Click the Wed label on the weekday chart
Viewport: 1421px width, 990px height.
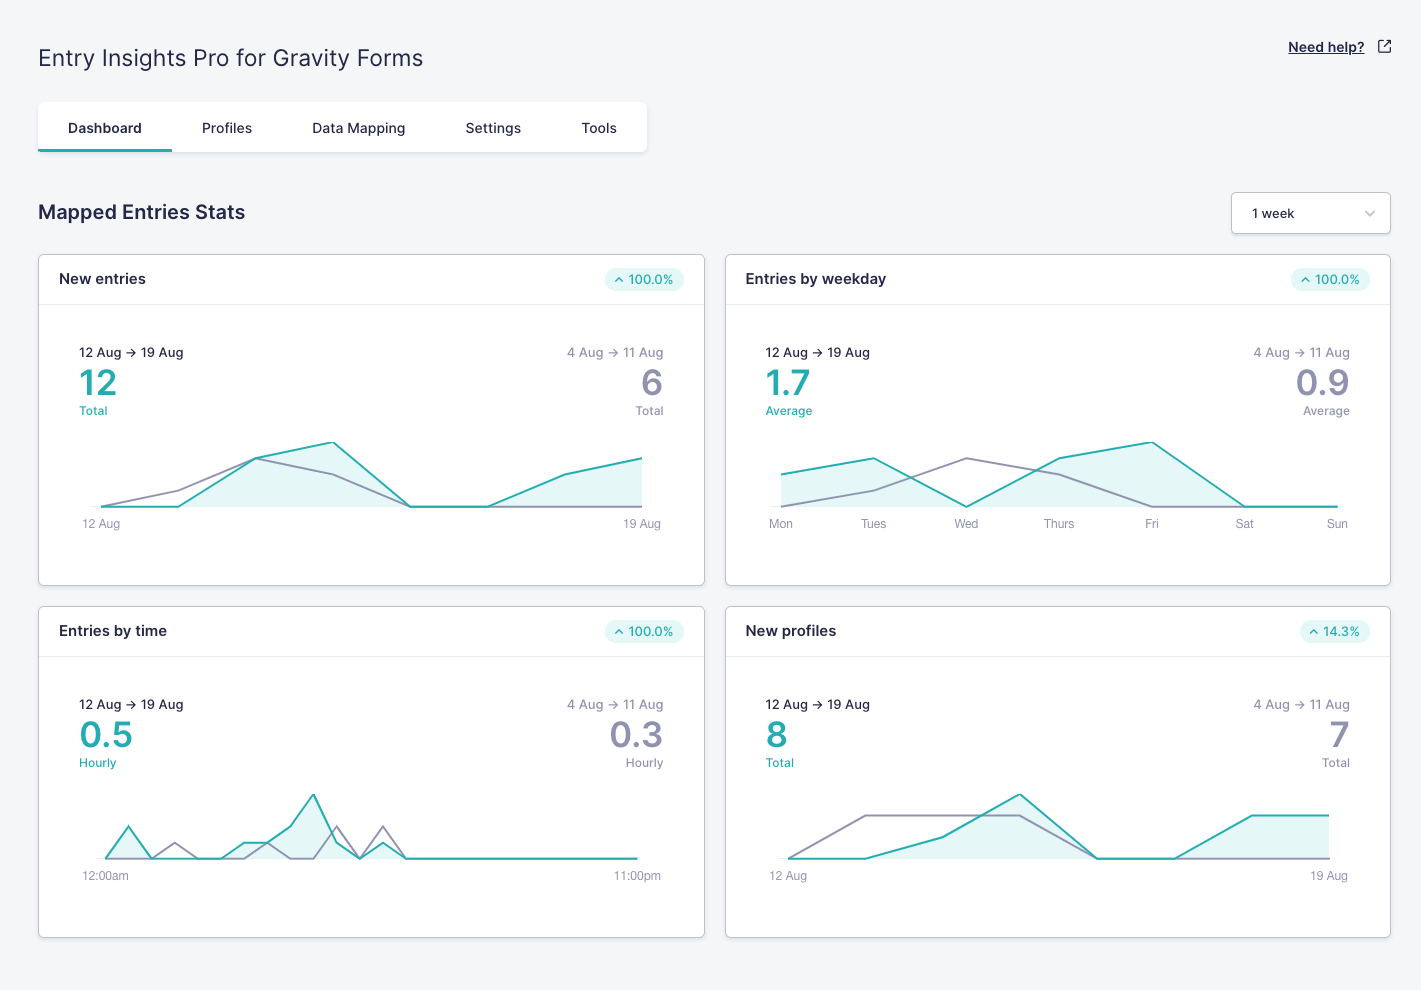tap(966, 524)
